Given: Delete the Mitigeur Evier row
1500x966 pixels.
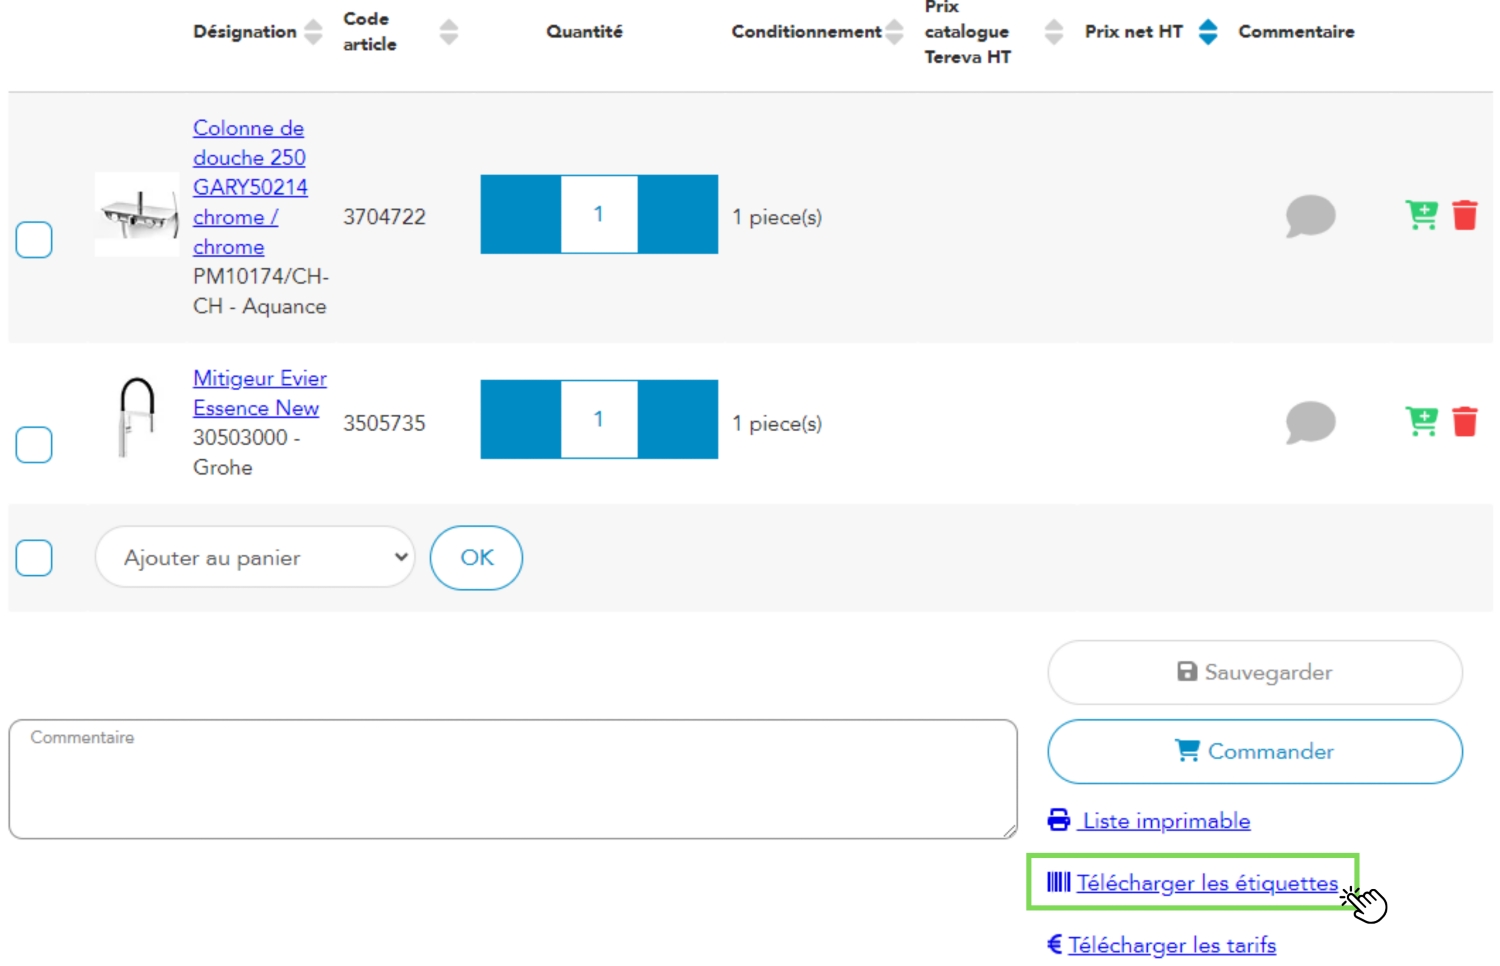Looking at the screenshot, I should 1465,421.
